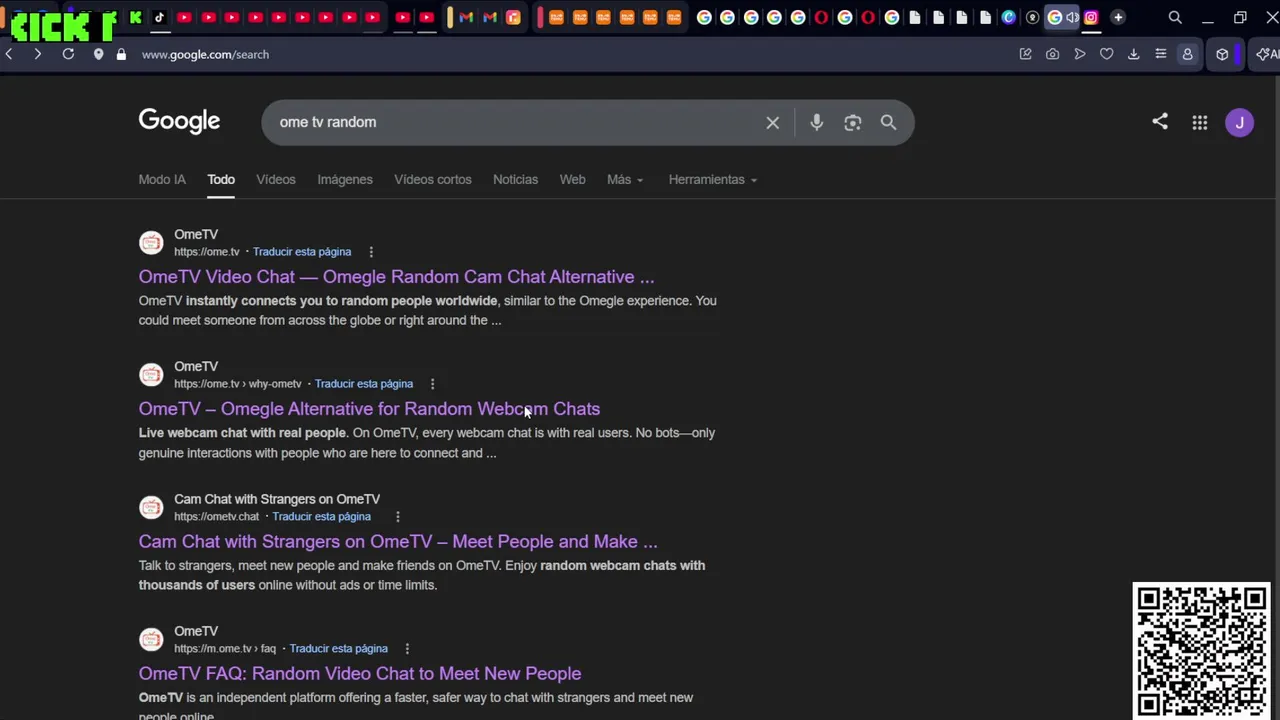
Task: Click the address bar www.google.com/search
Action: [x=205, y=54]
